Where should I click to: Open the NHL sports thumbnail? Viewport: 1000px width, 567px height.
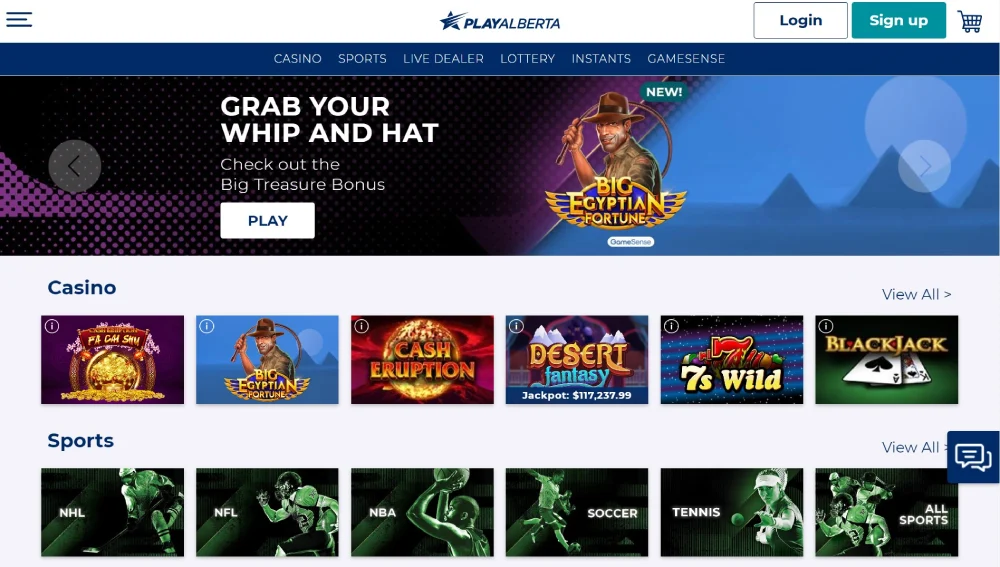coord(112,512)
